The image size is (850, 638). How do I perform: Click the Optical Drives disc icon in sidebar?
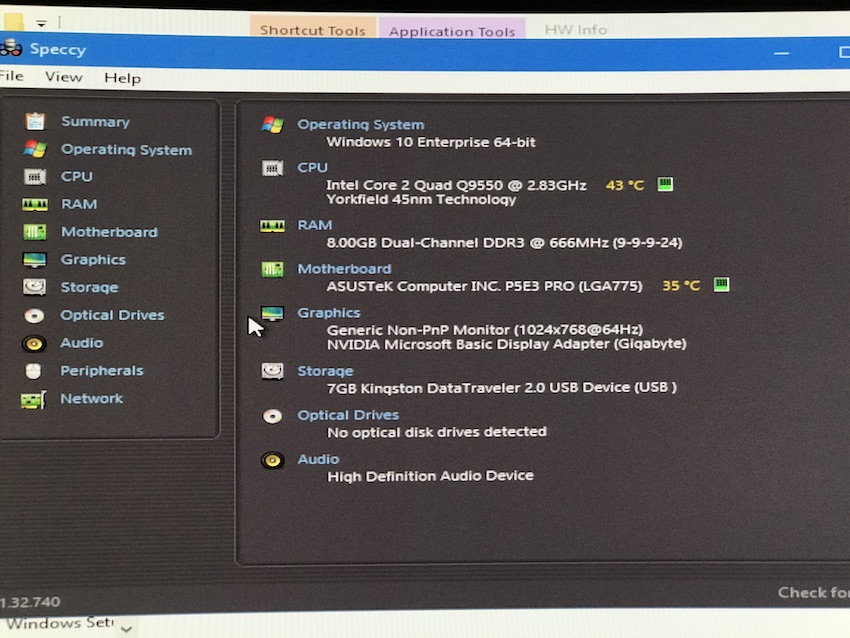pyautogui.click(x=34, y=315)
